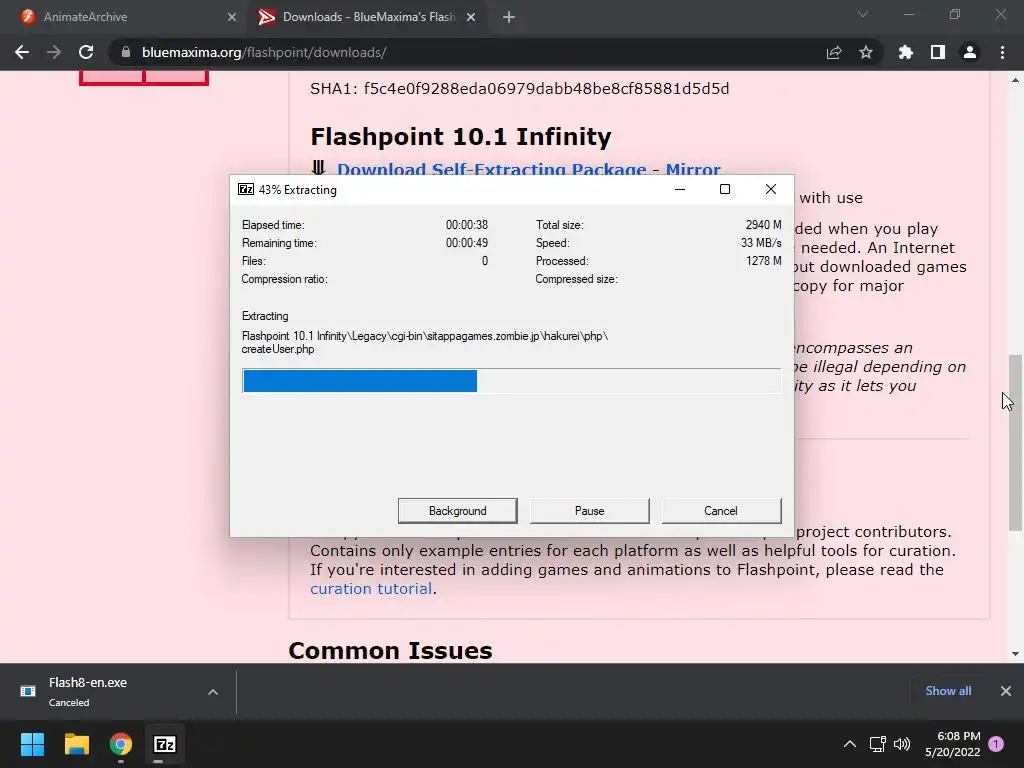Select the 7-Zip taskbar icon

[165, 744]
